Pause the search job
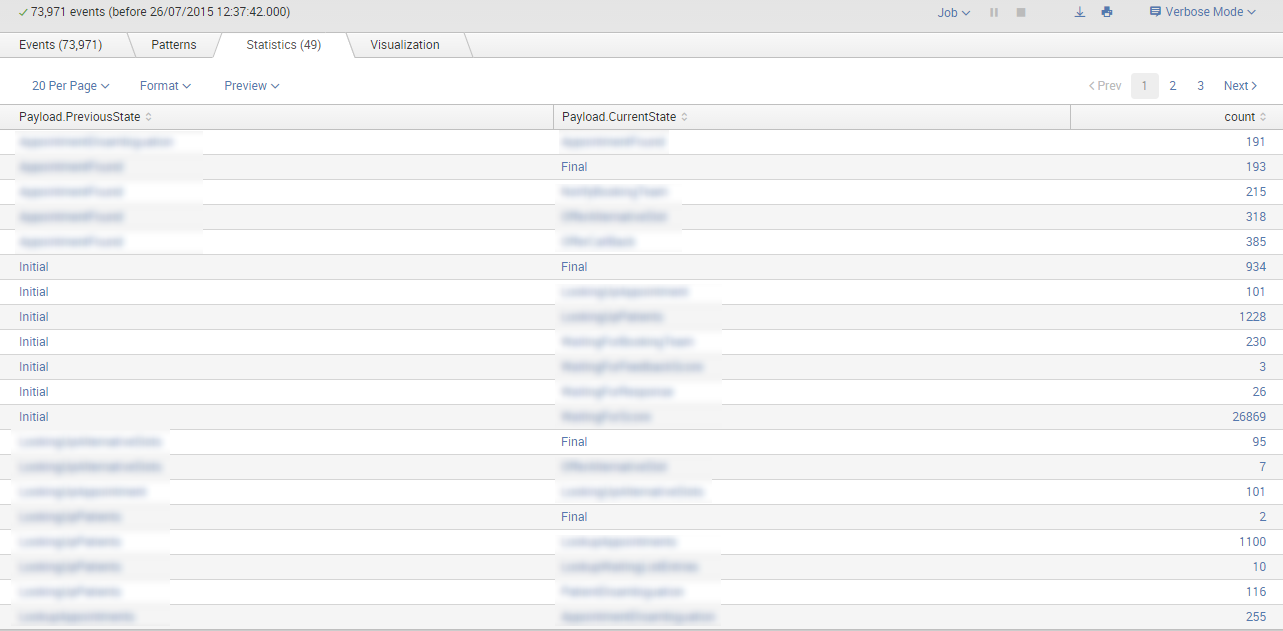This screenshot has width=1283, height=631. click(994, 12)
